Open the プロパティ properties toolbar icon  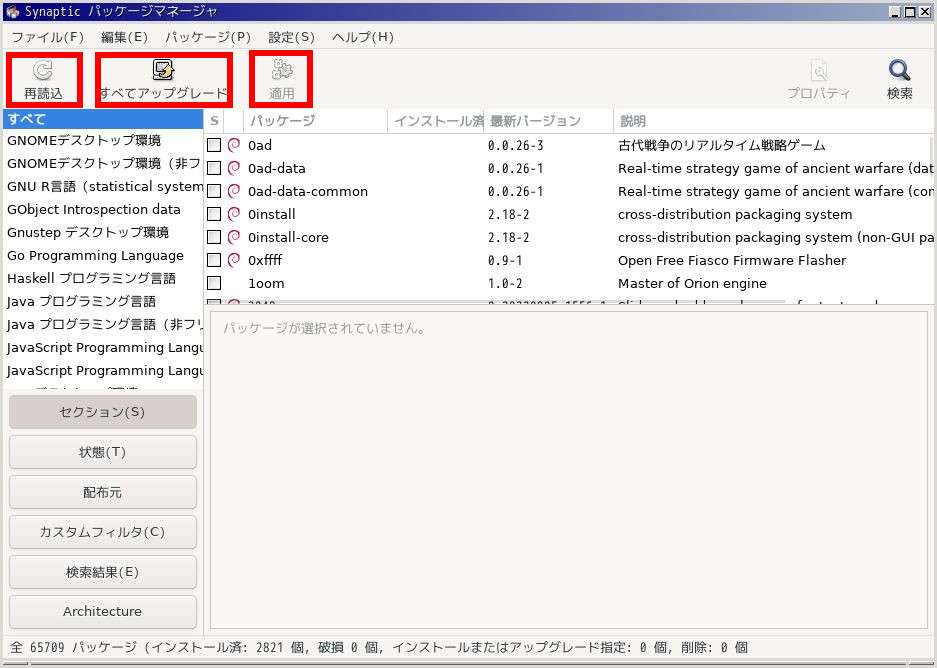tap(819, 71)
